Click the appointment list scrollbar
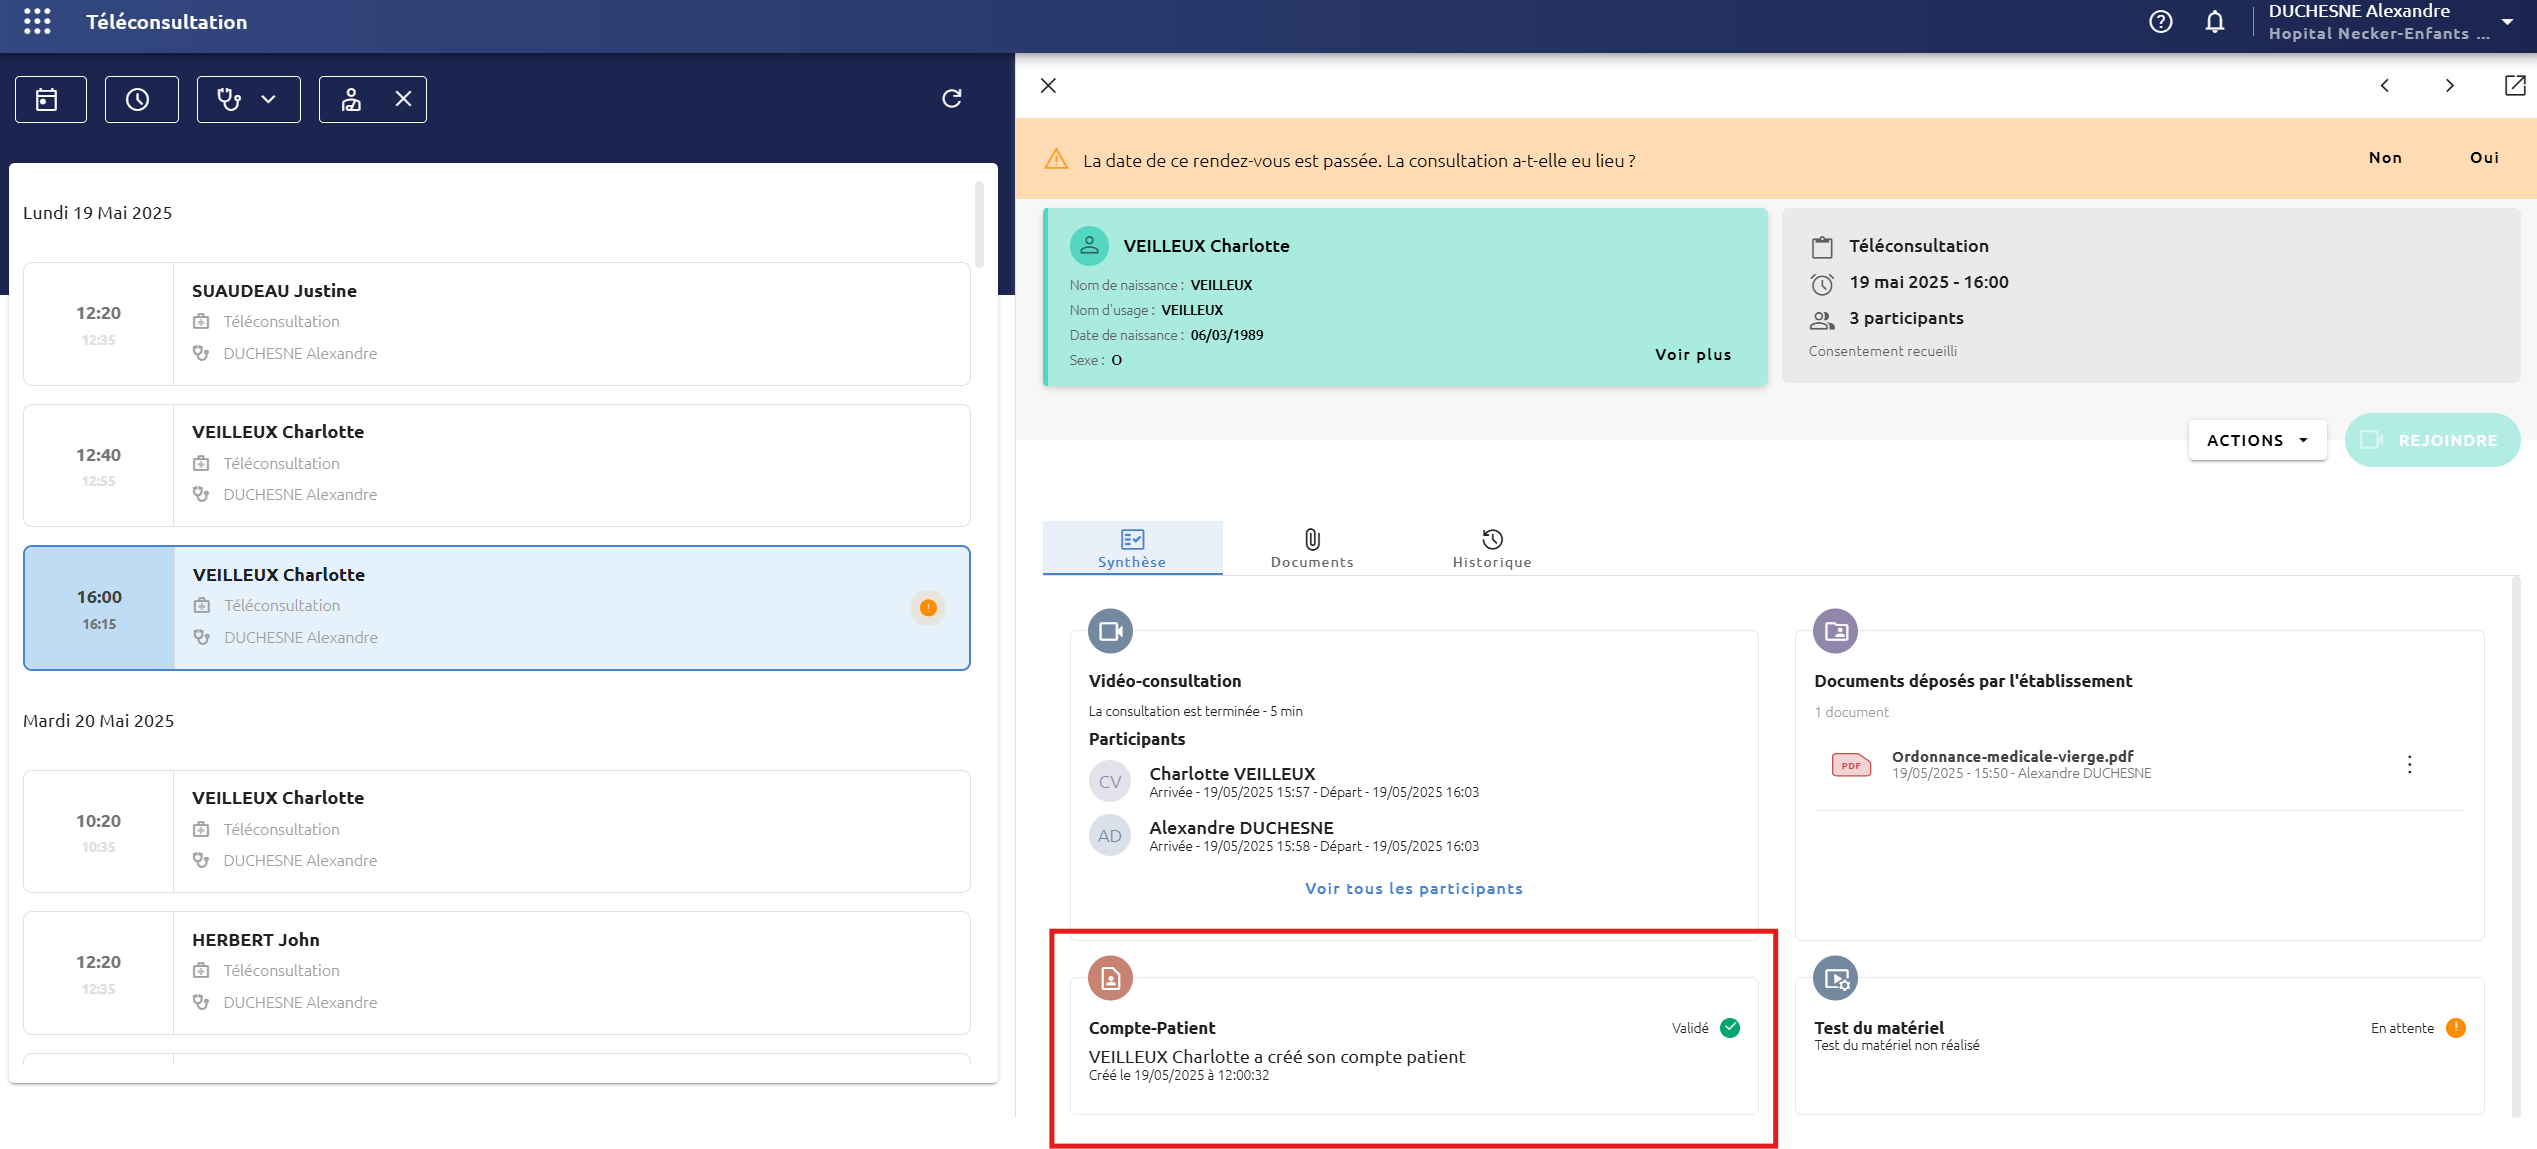The height and width of the screenshot is (1149, 2537). coord(979,225)
